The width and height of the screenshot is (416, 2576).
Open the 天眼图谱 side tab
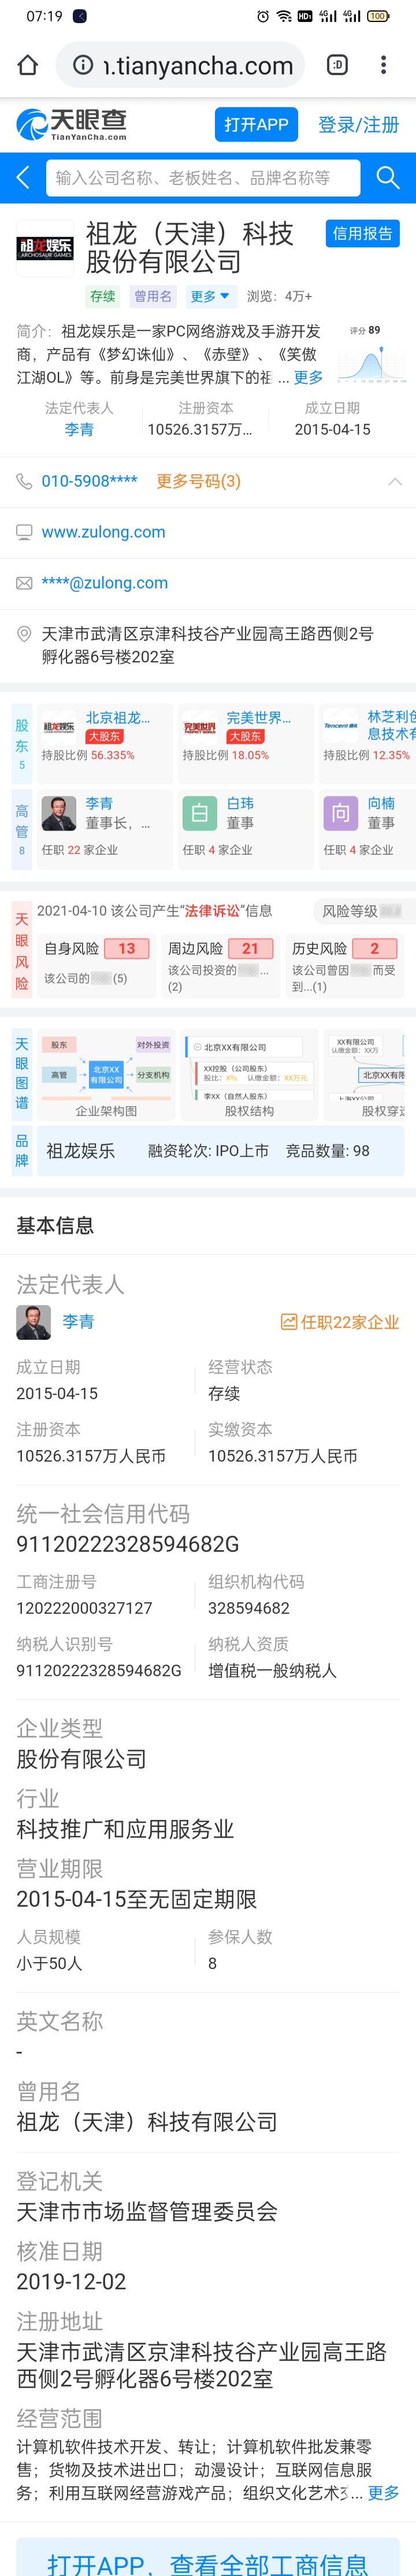pyautogui.click(x=22, y=1074)
